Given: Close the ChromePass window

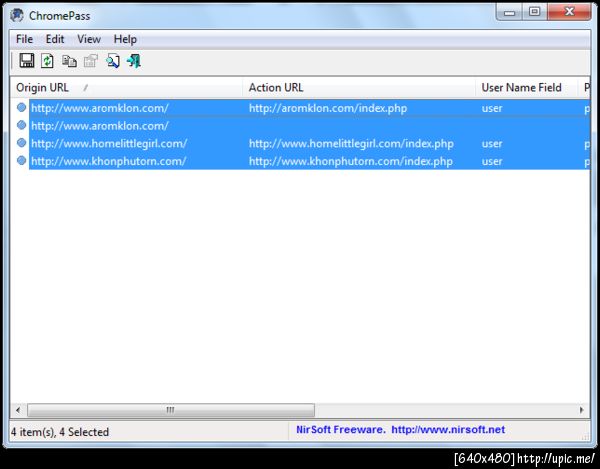Looking at the screenshot, I should tap(569, 12).
